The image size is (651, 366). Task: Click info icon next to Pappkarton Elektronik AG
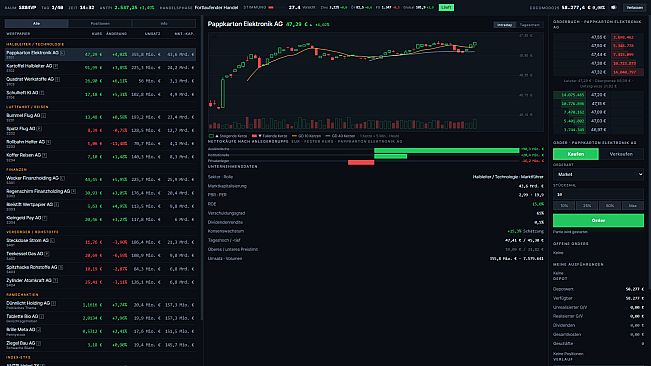pos(63,53)
